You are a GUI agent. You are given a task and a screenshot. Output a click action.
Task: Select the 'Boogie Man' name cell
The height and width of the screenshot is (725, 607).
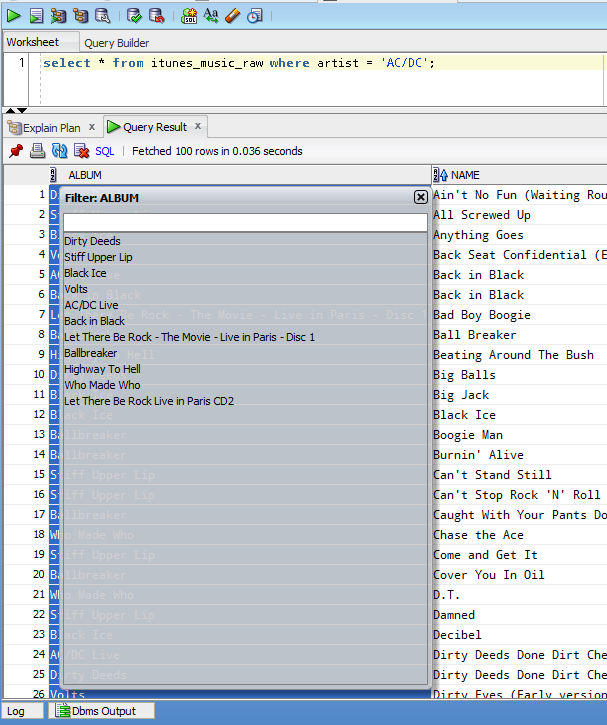point(519,435)
